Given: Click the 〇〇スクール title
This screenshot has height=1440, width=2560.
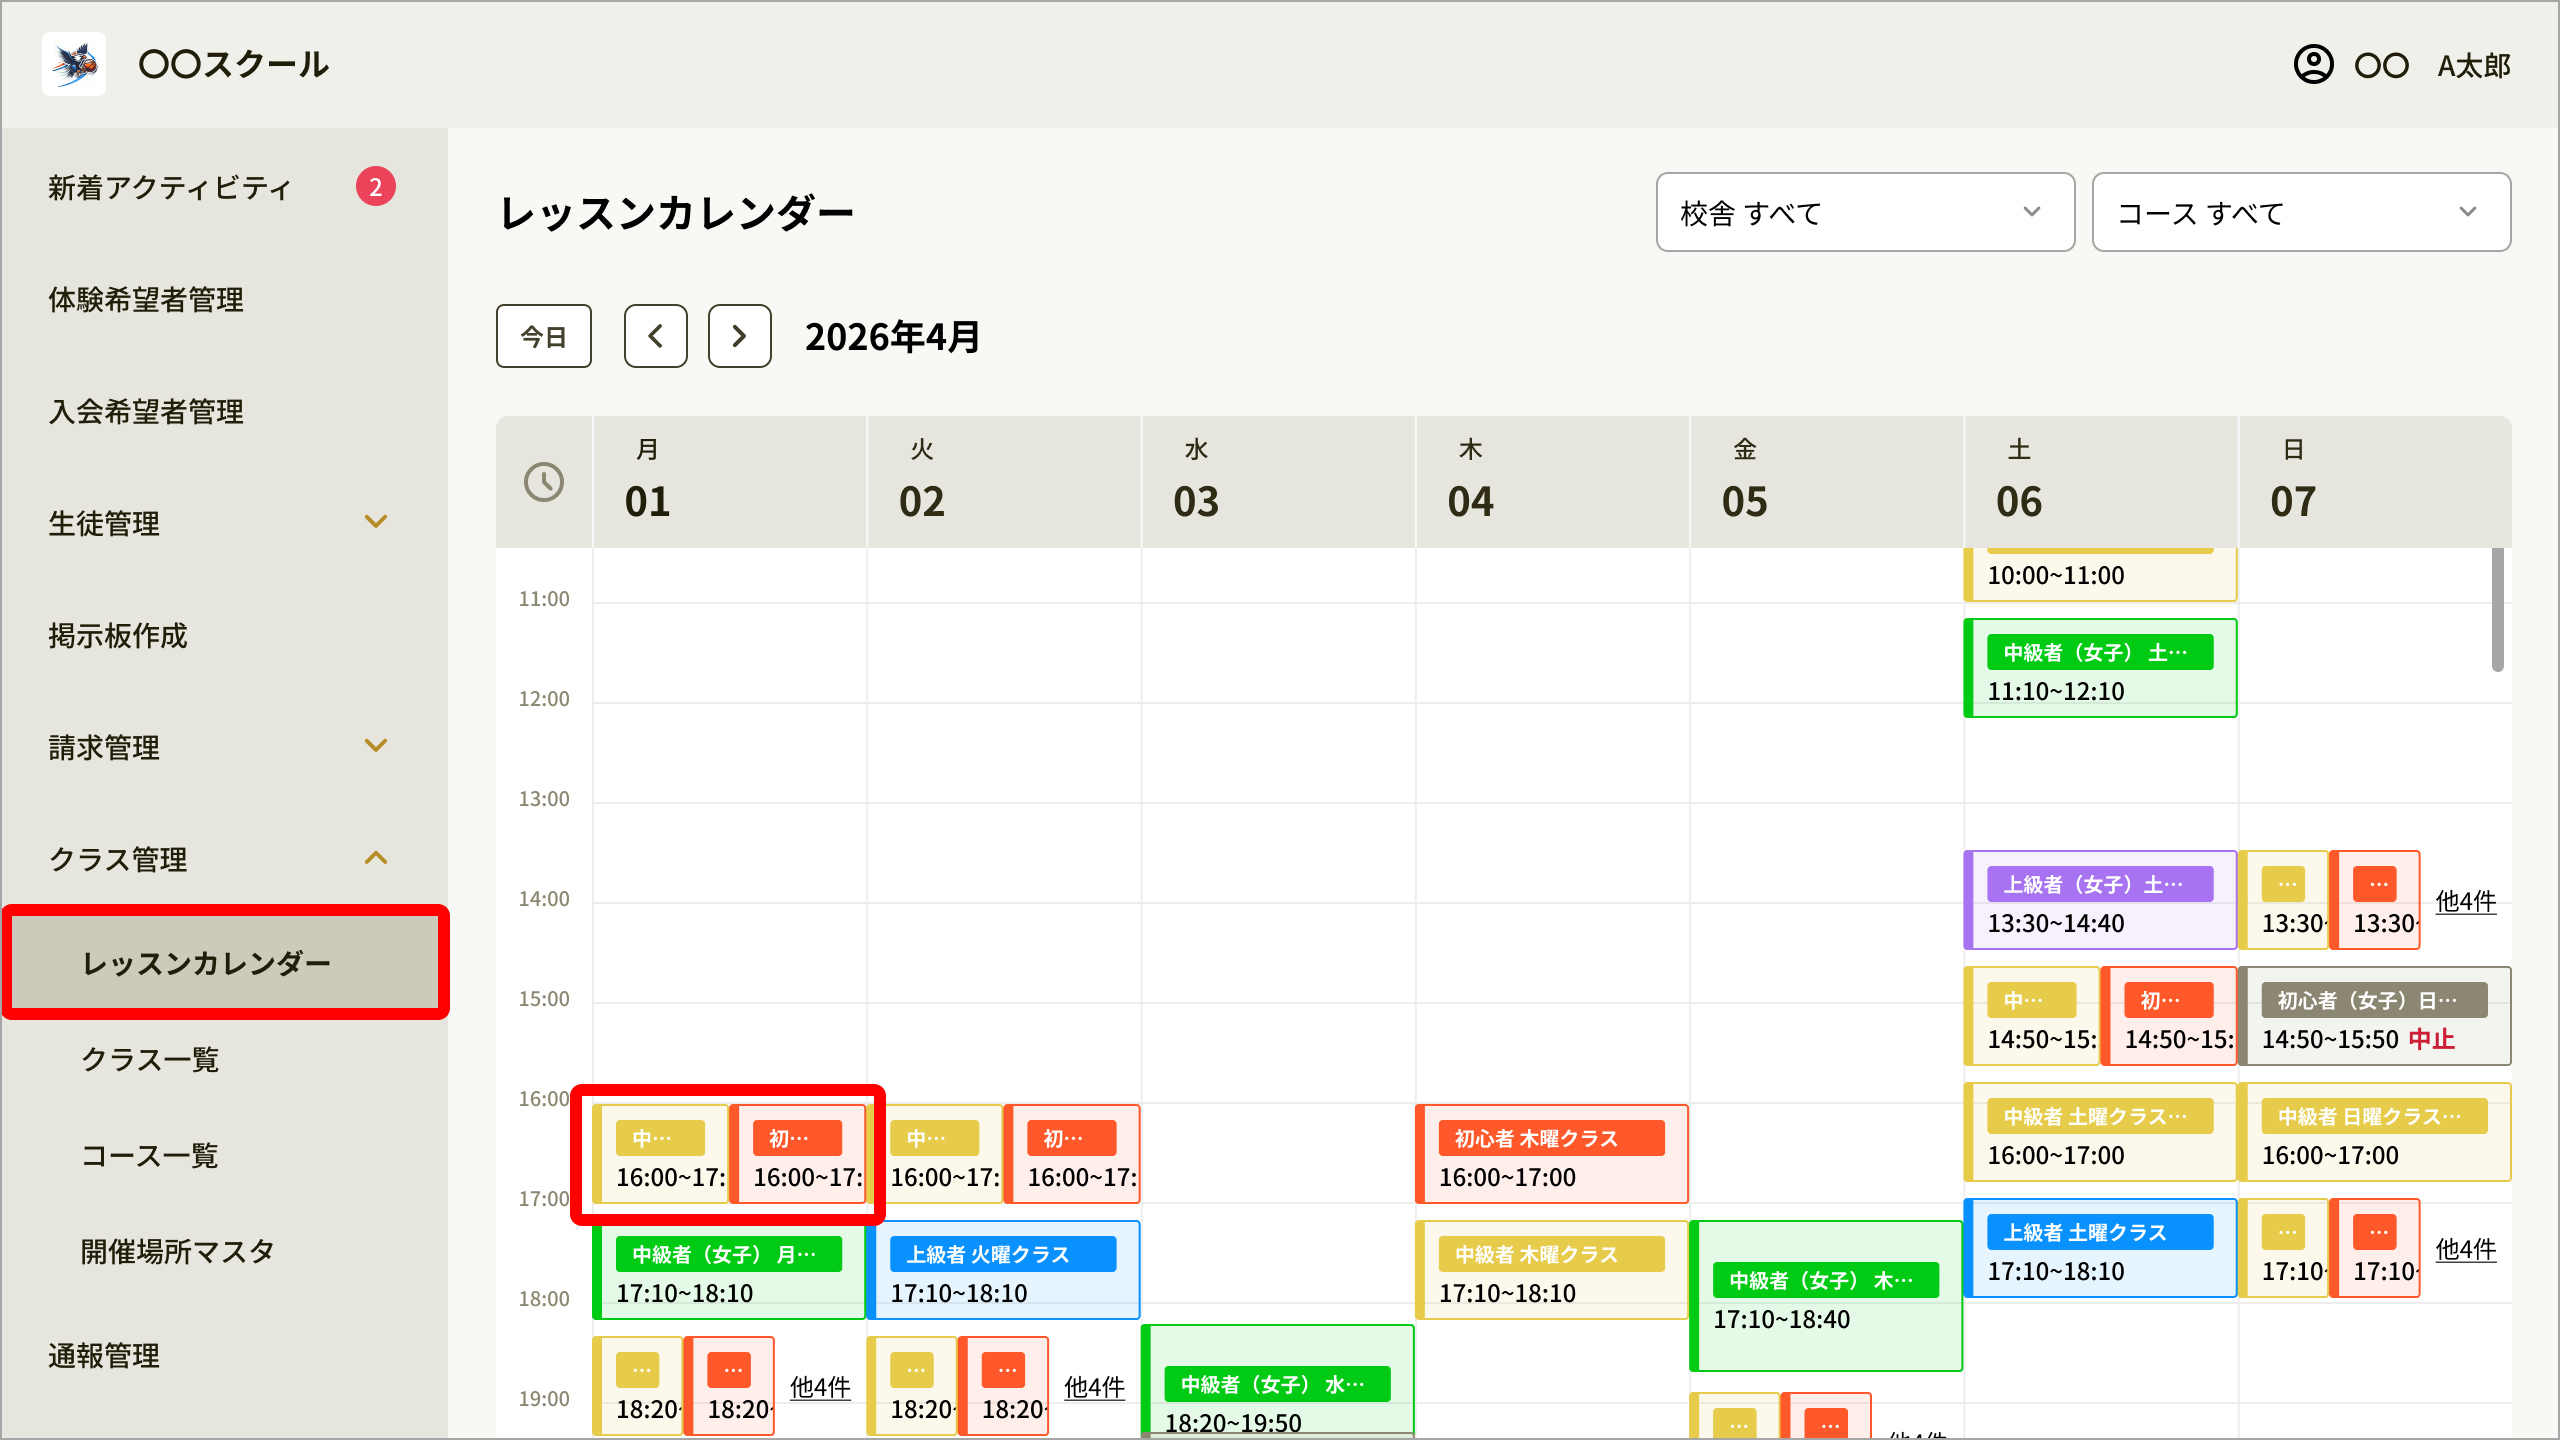Looking at the screenshot, I should (x=234, y=64).
